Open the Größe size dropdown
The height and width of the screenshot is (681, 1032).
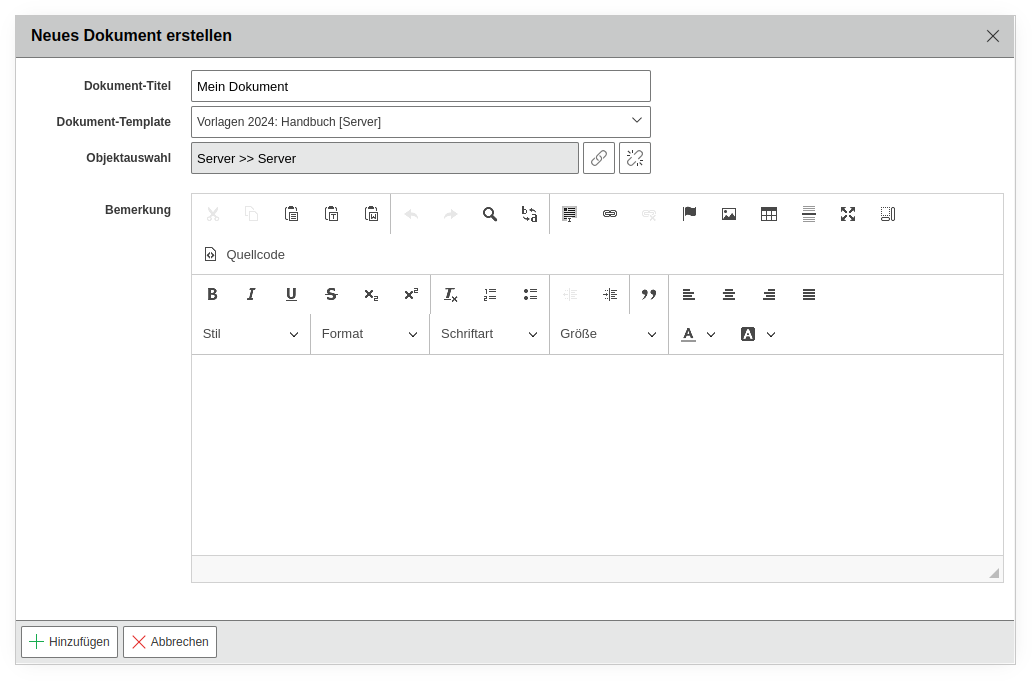click(608, 334)
